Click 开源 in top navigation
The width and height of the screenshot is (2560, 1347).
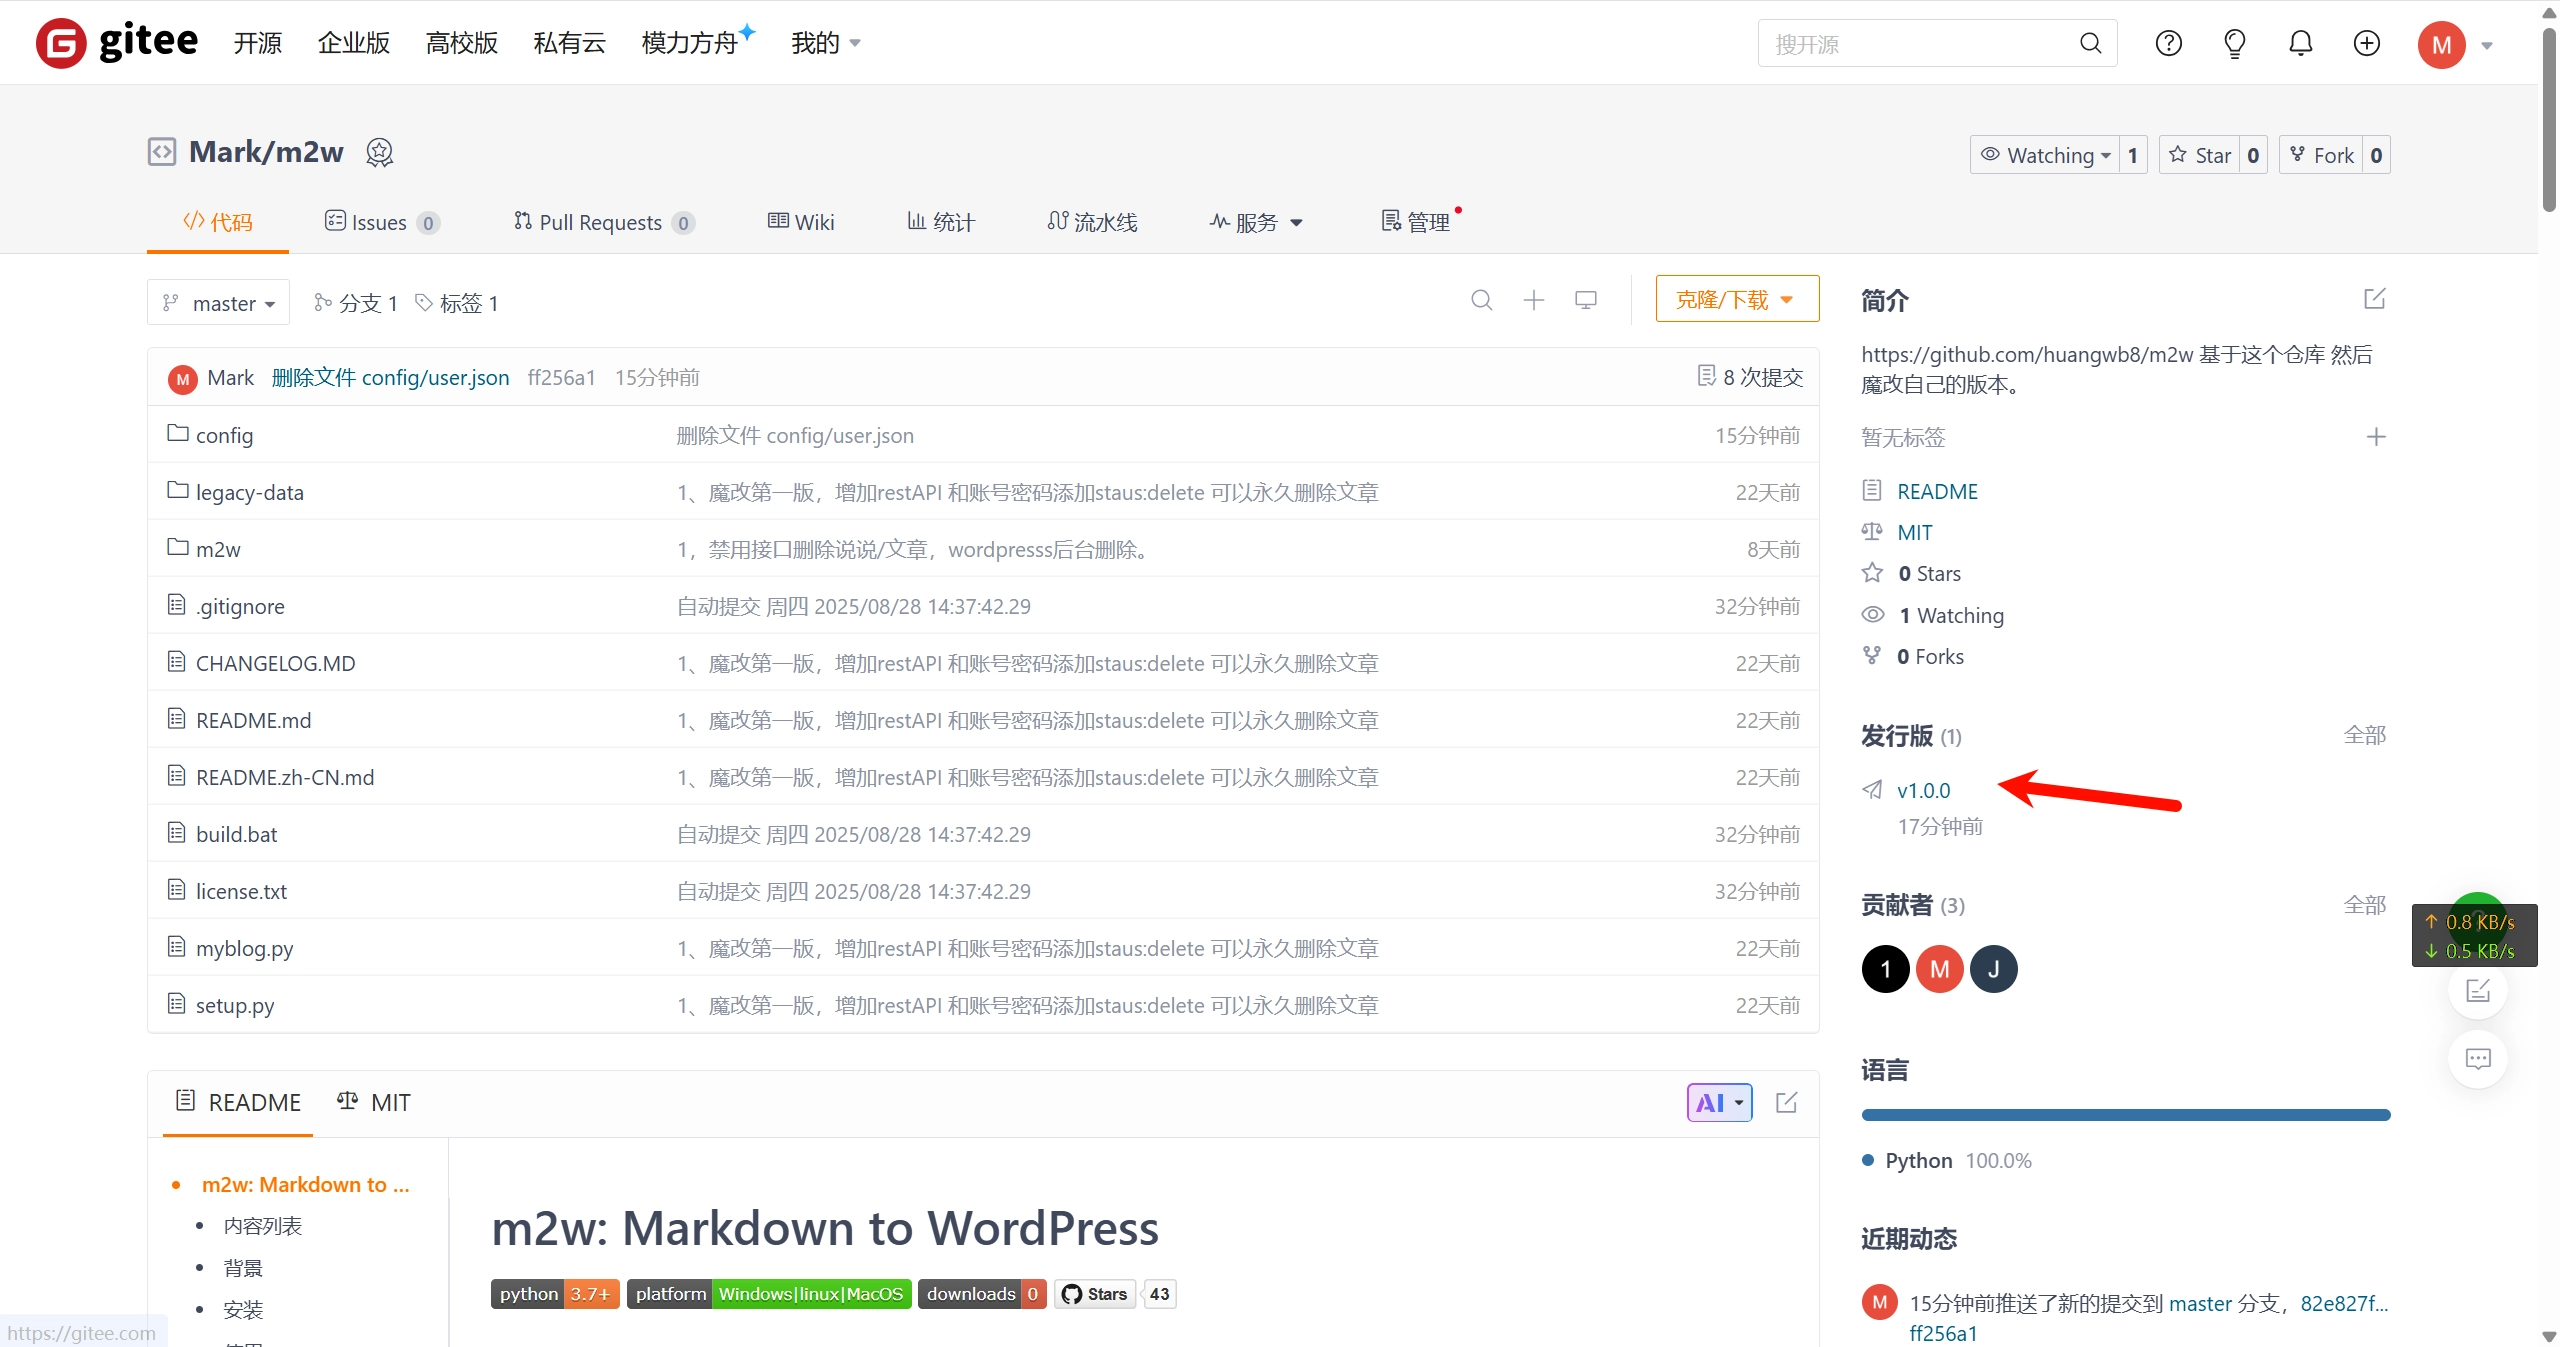258,43
